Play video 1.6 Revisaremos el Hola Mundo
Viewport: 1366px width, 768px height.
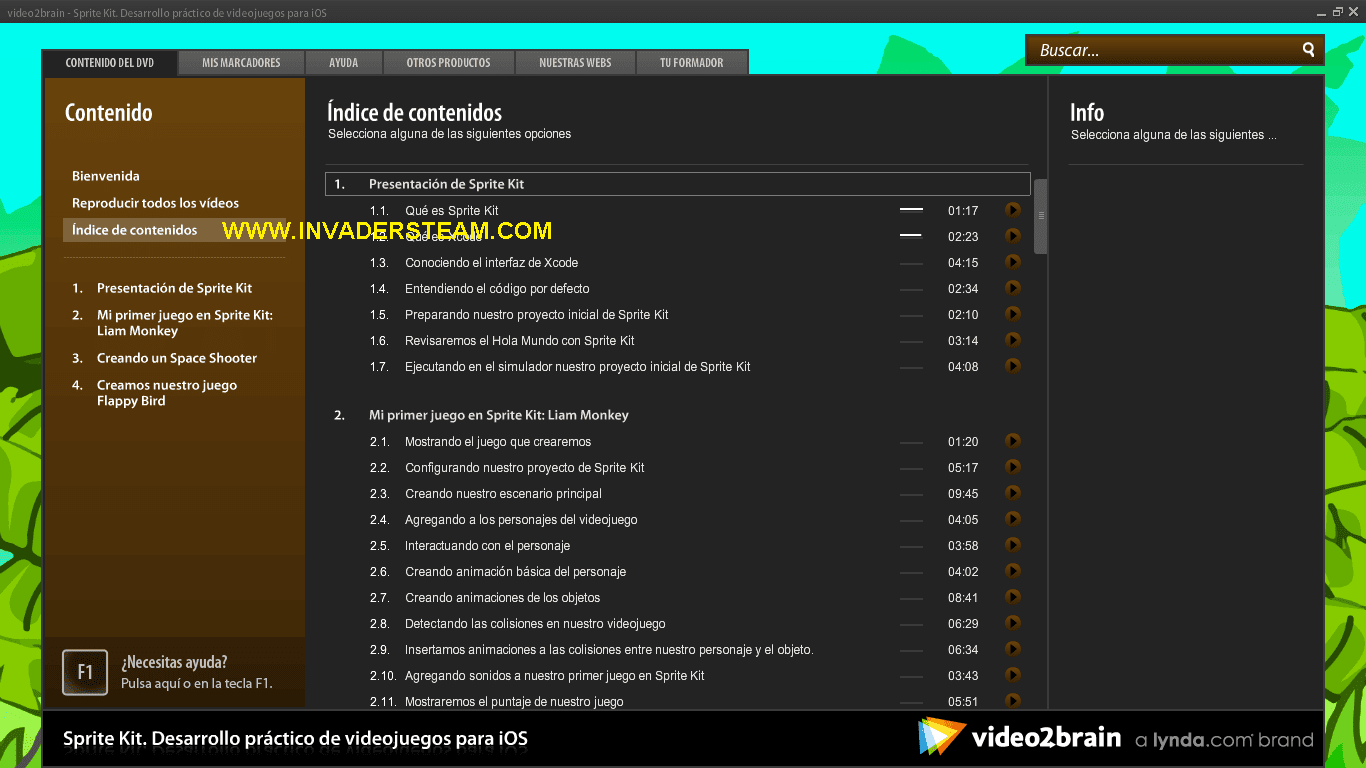(x=1013, y=340)
